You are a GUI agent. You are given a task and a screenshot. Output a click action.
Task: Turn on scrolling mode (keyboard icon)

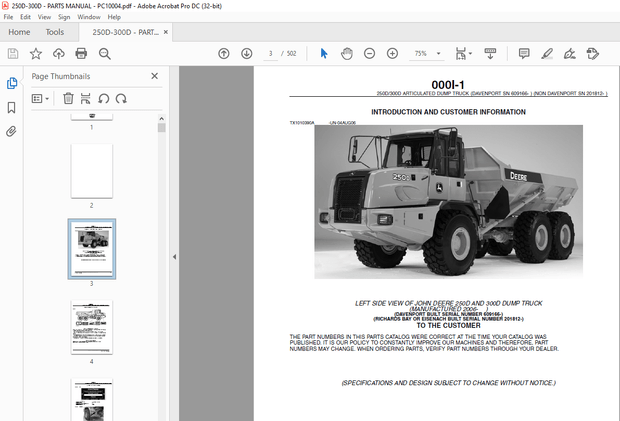tap(490, 53)
